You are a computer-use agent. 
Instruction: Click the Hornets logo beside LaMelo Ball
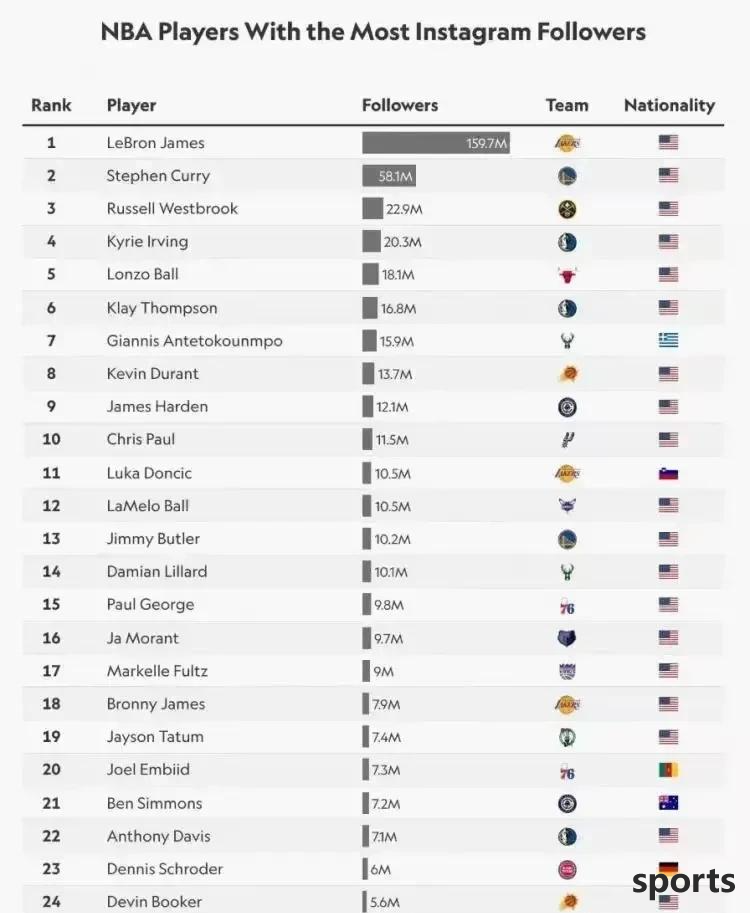pyautogui.click(x=567, y=505)
